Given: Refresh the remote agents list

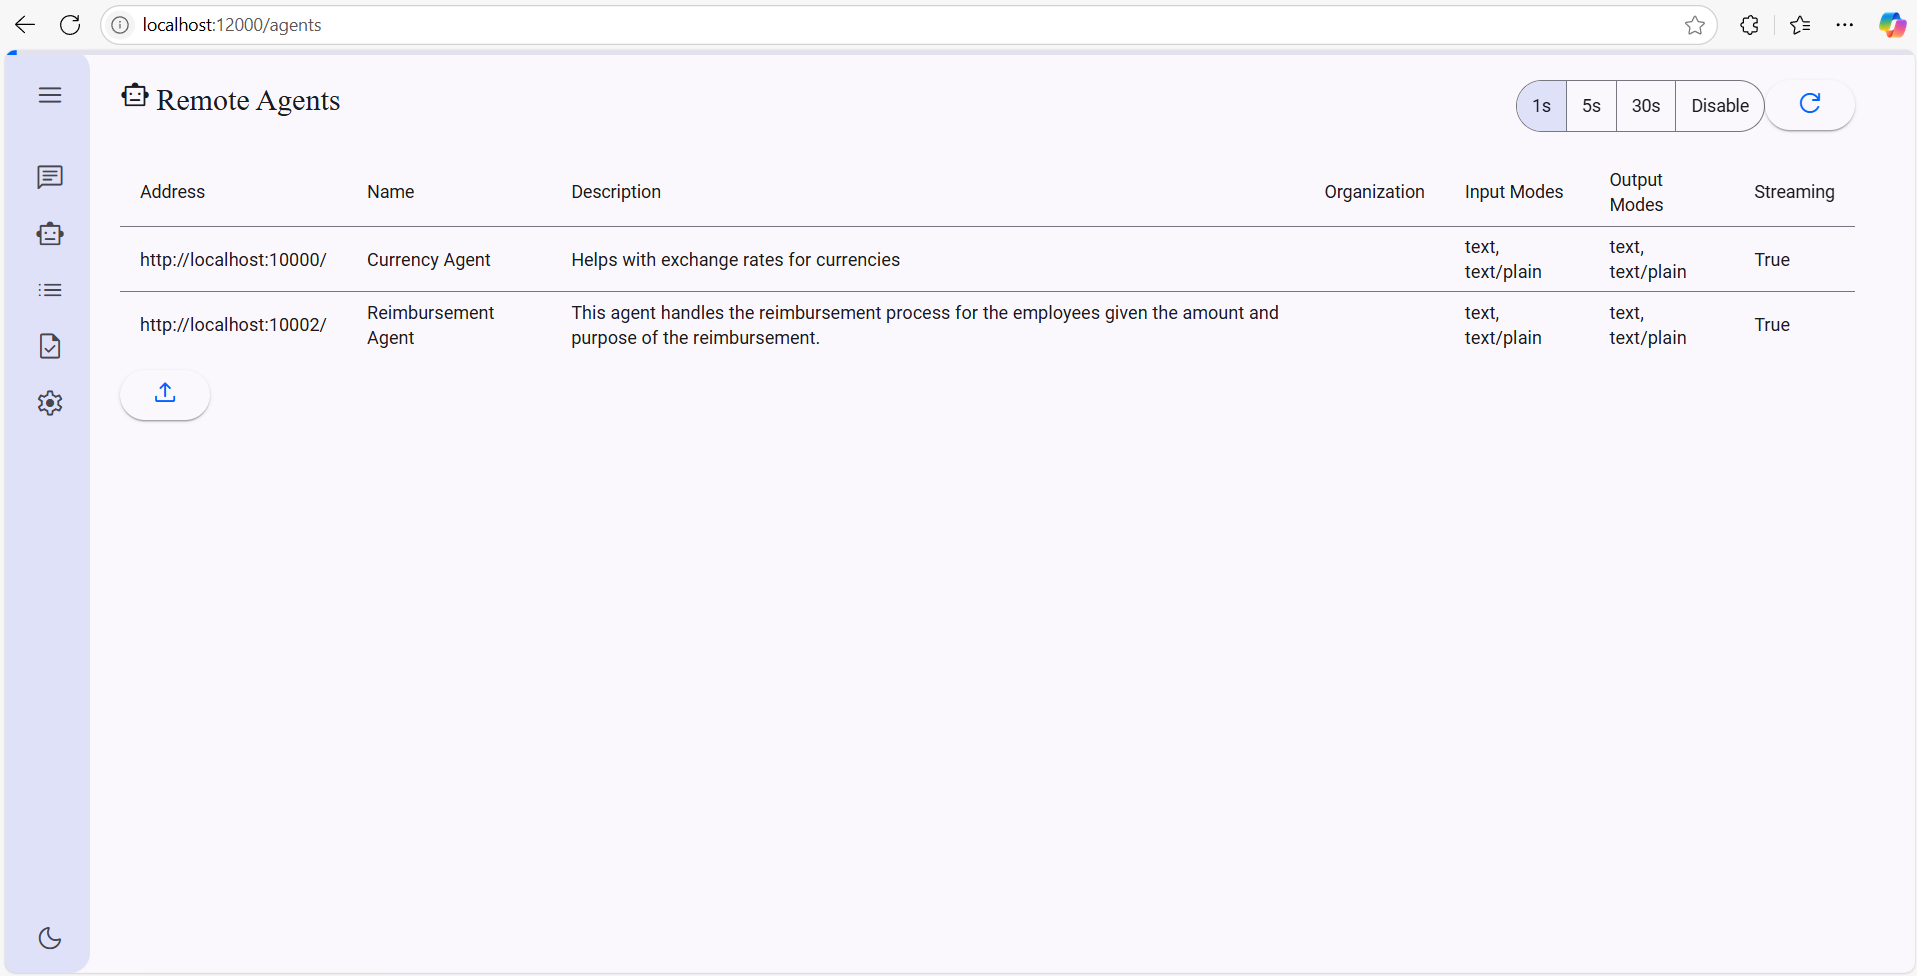Looking at the screenshot, I should [1811, 104].
